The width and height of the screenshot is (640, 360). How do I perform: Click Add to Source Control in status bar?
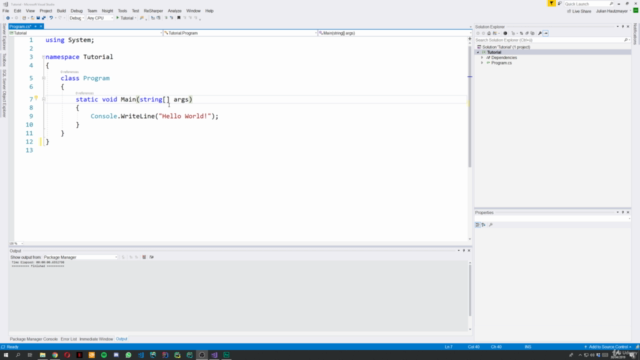pyautogui.click(x=609, y=347)
